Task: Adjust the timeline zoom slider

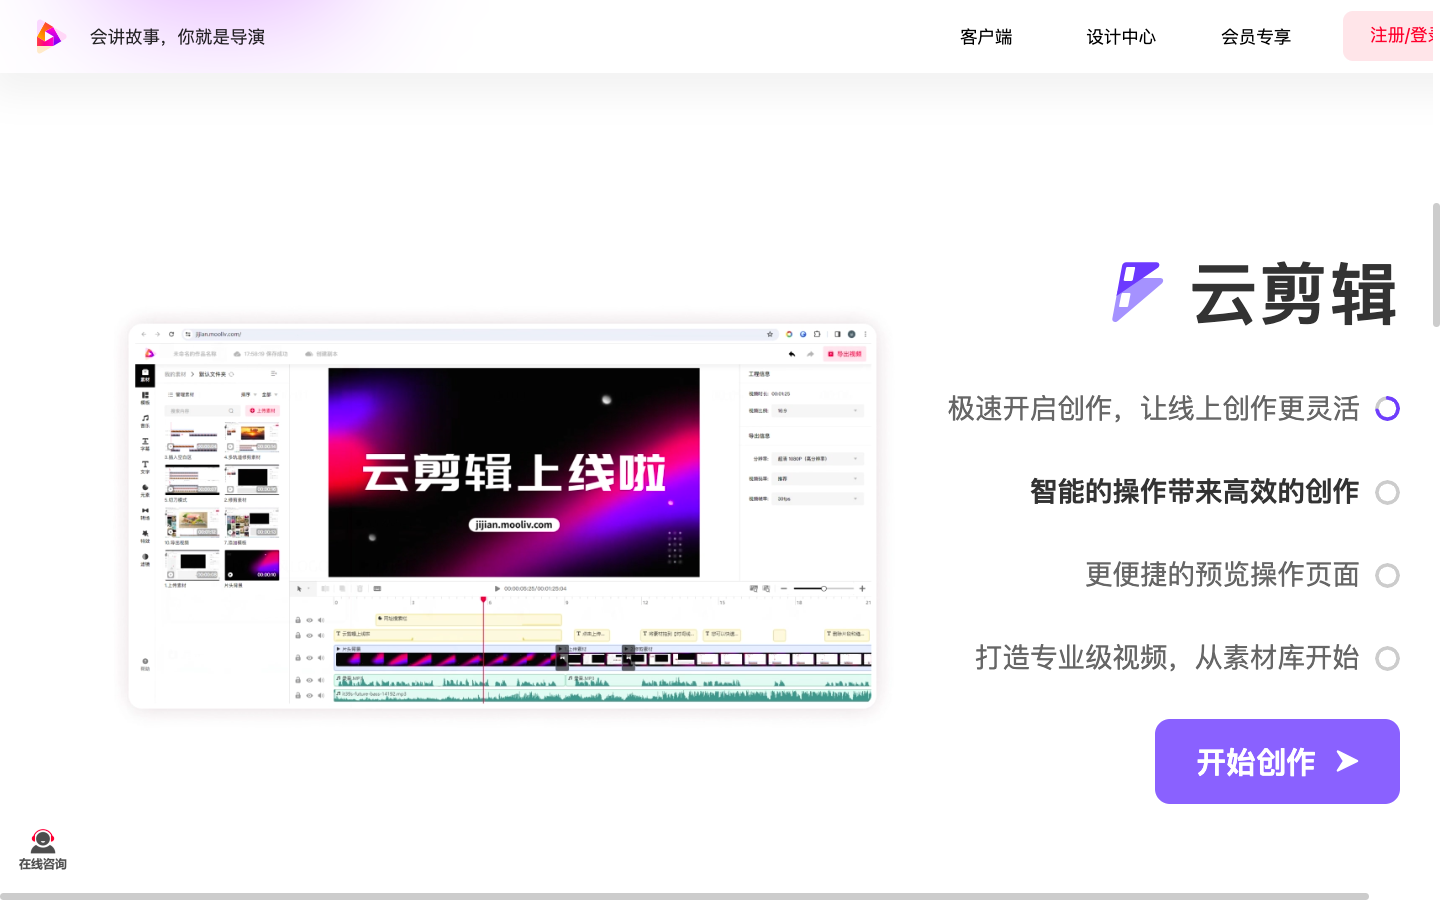Action: [x=824, y=588]
